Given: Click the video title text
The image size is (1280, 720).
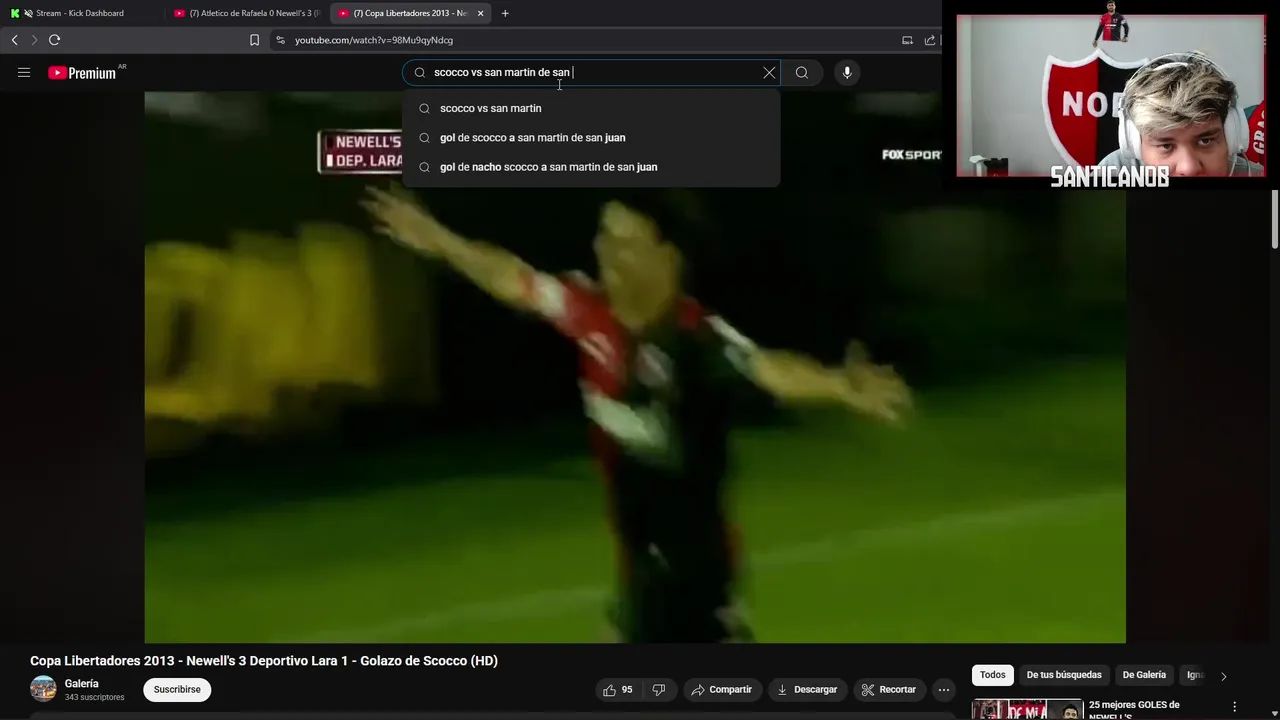Looking at the screenshot, I should (264, 661).
